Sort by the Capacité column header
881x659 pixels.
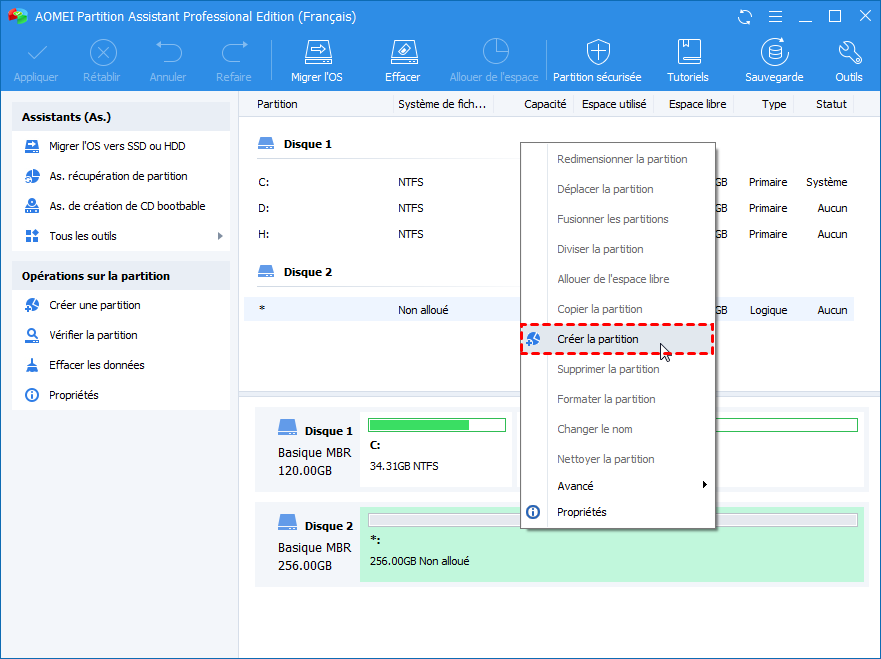pos(545,104)
